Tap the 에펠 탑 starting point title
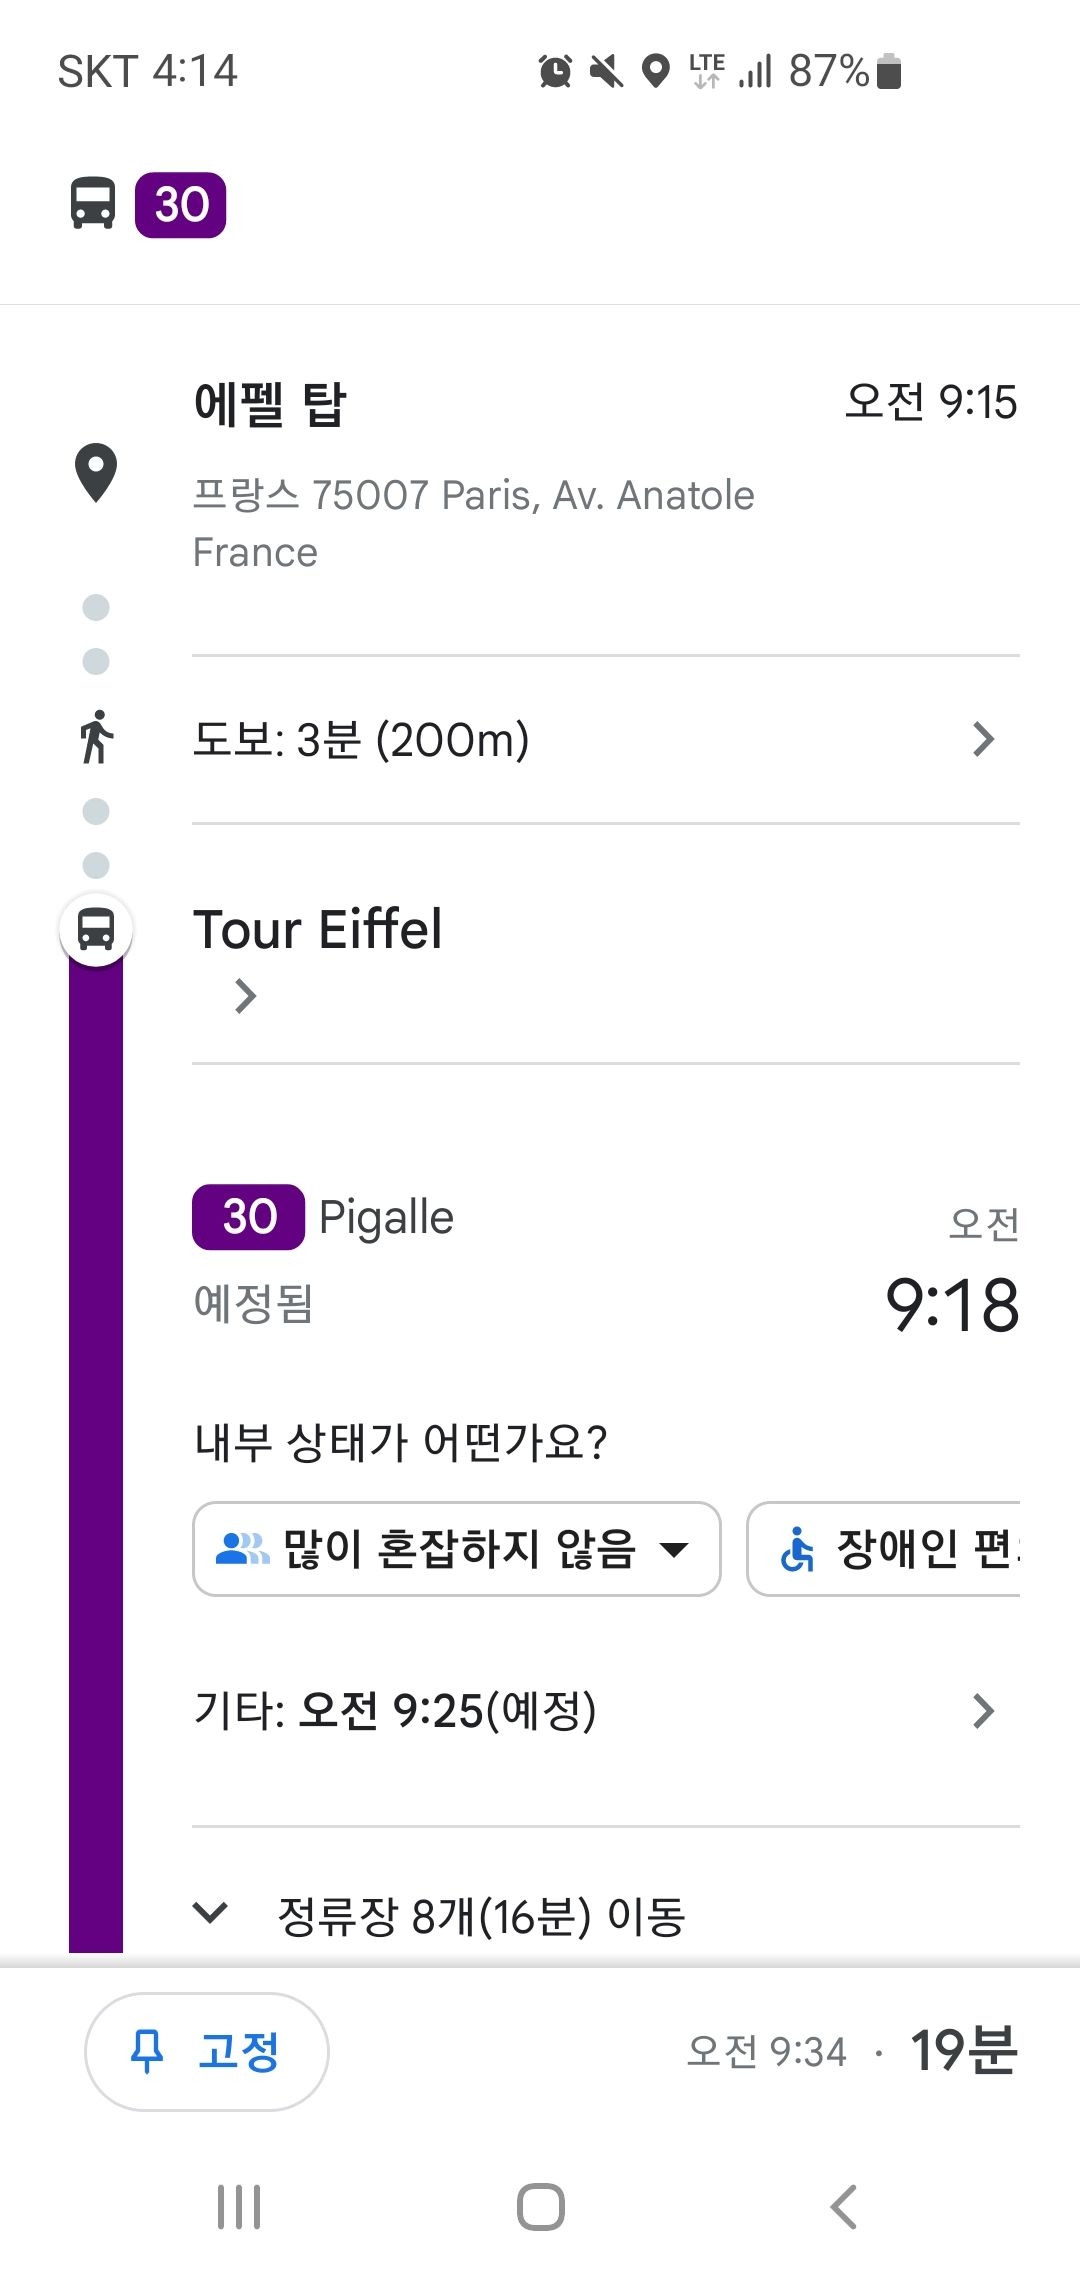The height and width of the screenshot is (2280, 1080). coord(270,404)
